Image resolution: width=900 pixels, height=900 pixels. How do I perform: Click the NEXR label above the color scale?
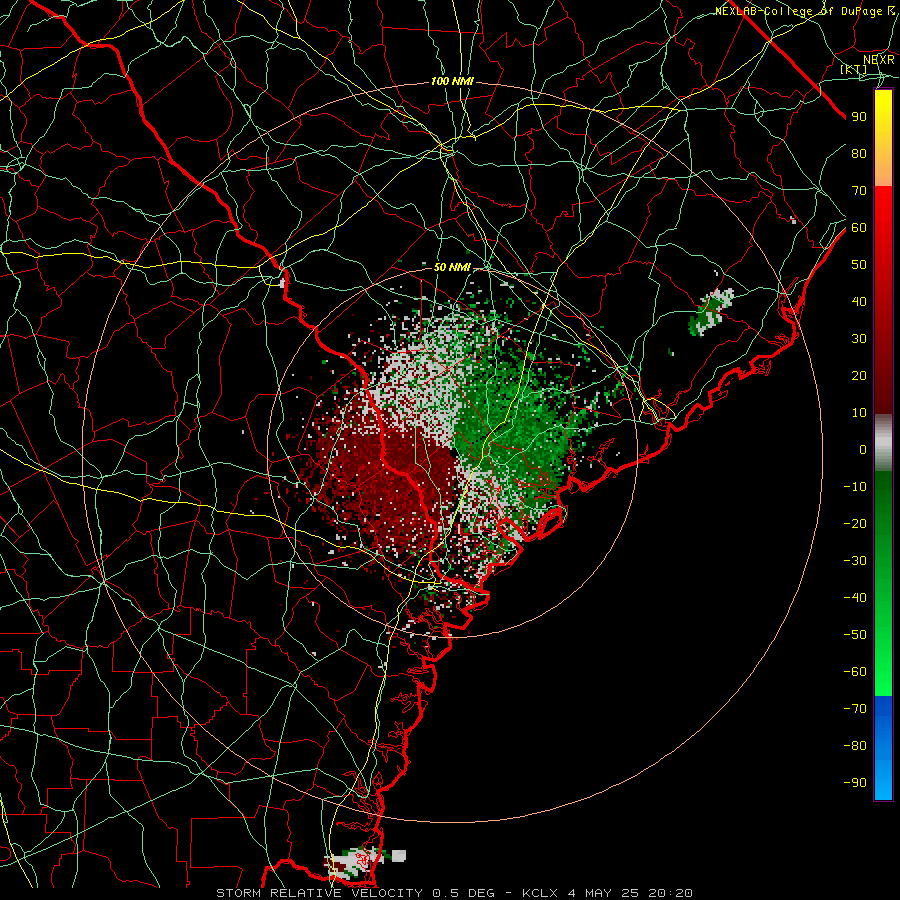pos(878,60)
